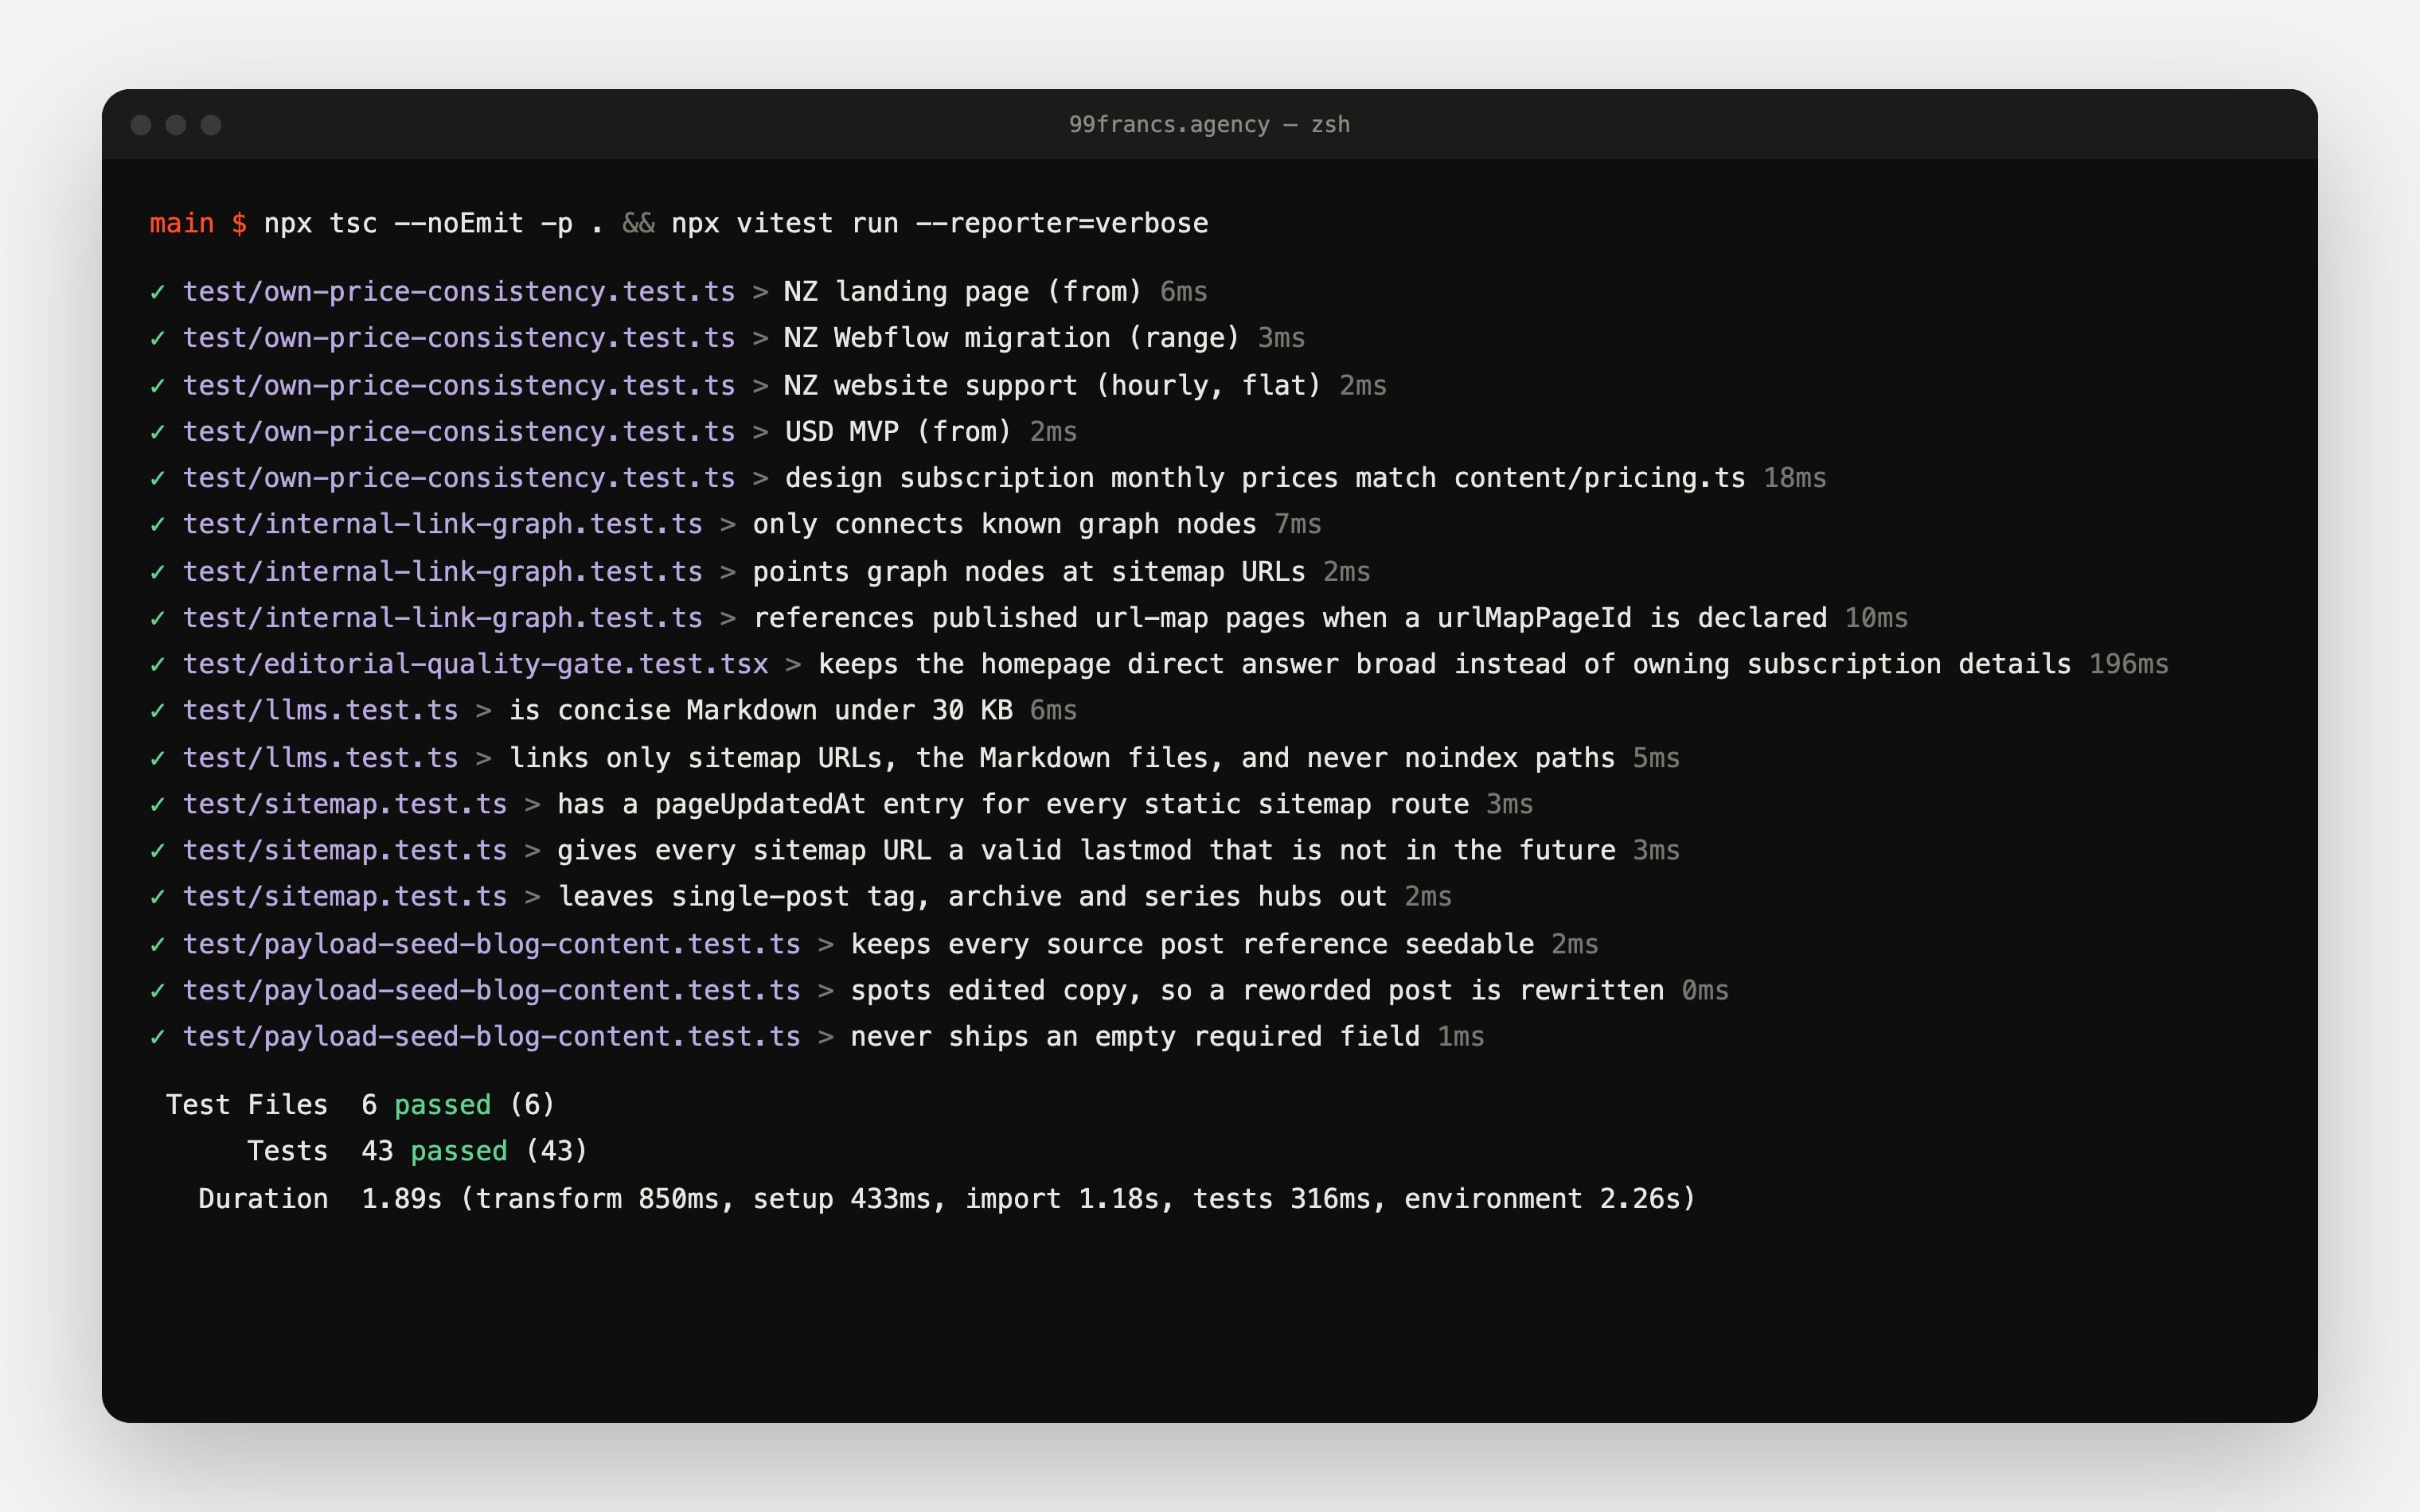Click the '10ms' duration for urlMapPageId test
The height and width of the screenshot is (1512, 2420).
pos(1876,618)
